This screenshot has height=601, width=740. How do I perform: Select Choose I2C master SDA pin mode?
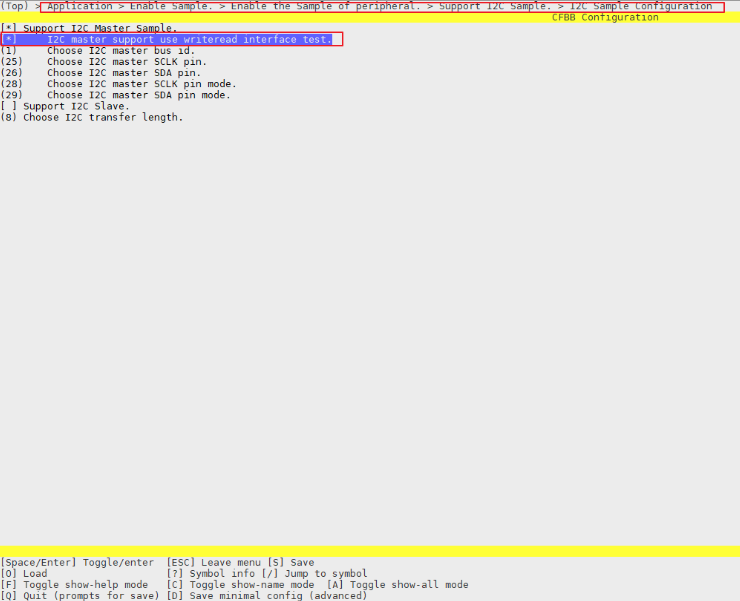(138, 95)
